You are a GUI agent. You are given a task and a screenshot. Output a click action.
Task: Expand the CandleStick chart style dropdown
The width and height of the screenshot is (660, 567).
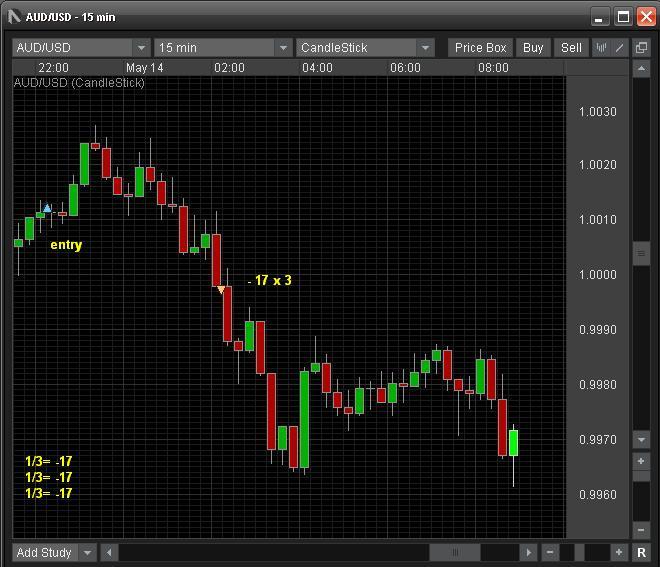[425, 48]
